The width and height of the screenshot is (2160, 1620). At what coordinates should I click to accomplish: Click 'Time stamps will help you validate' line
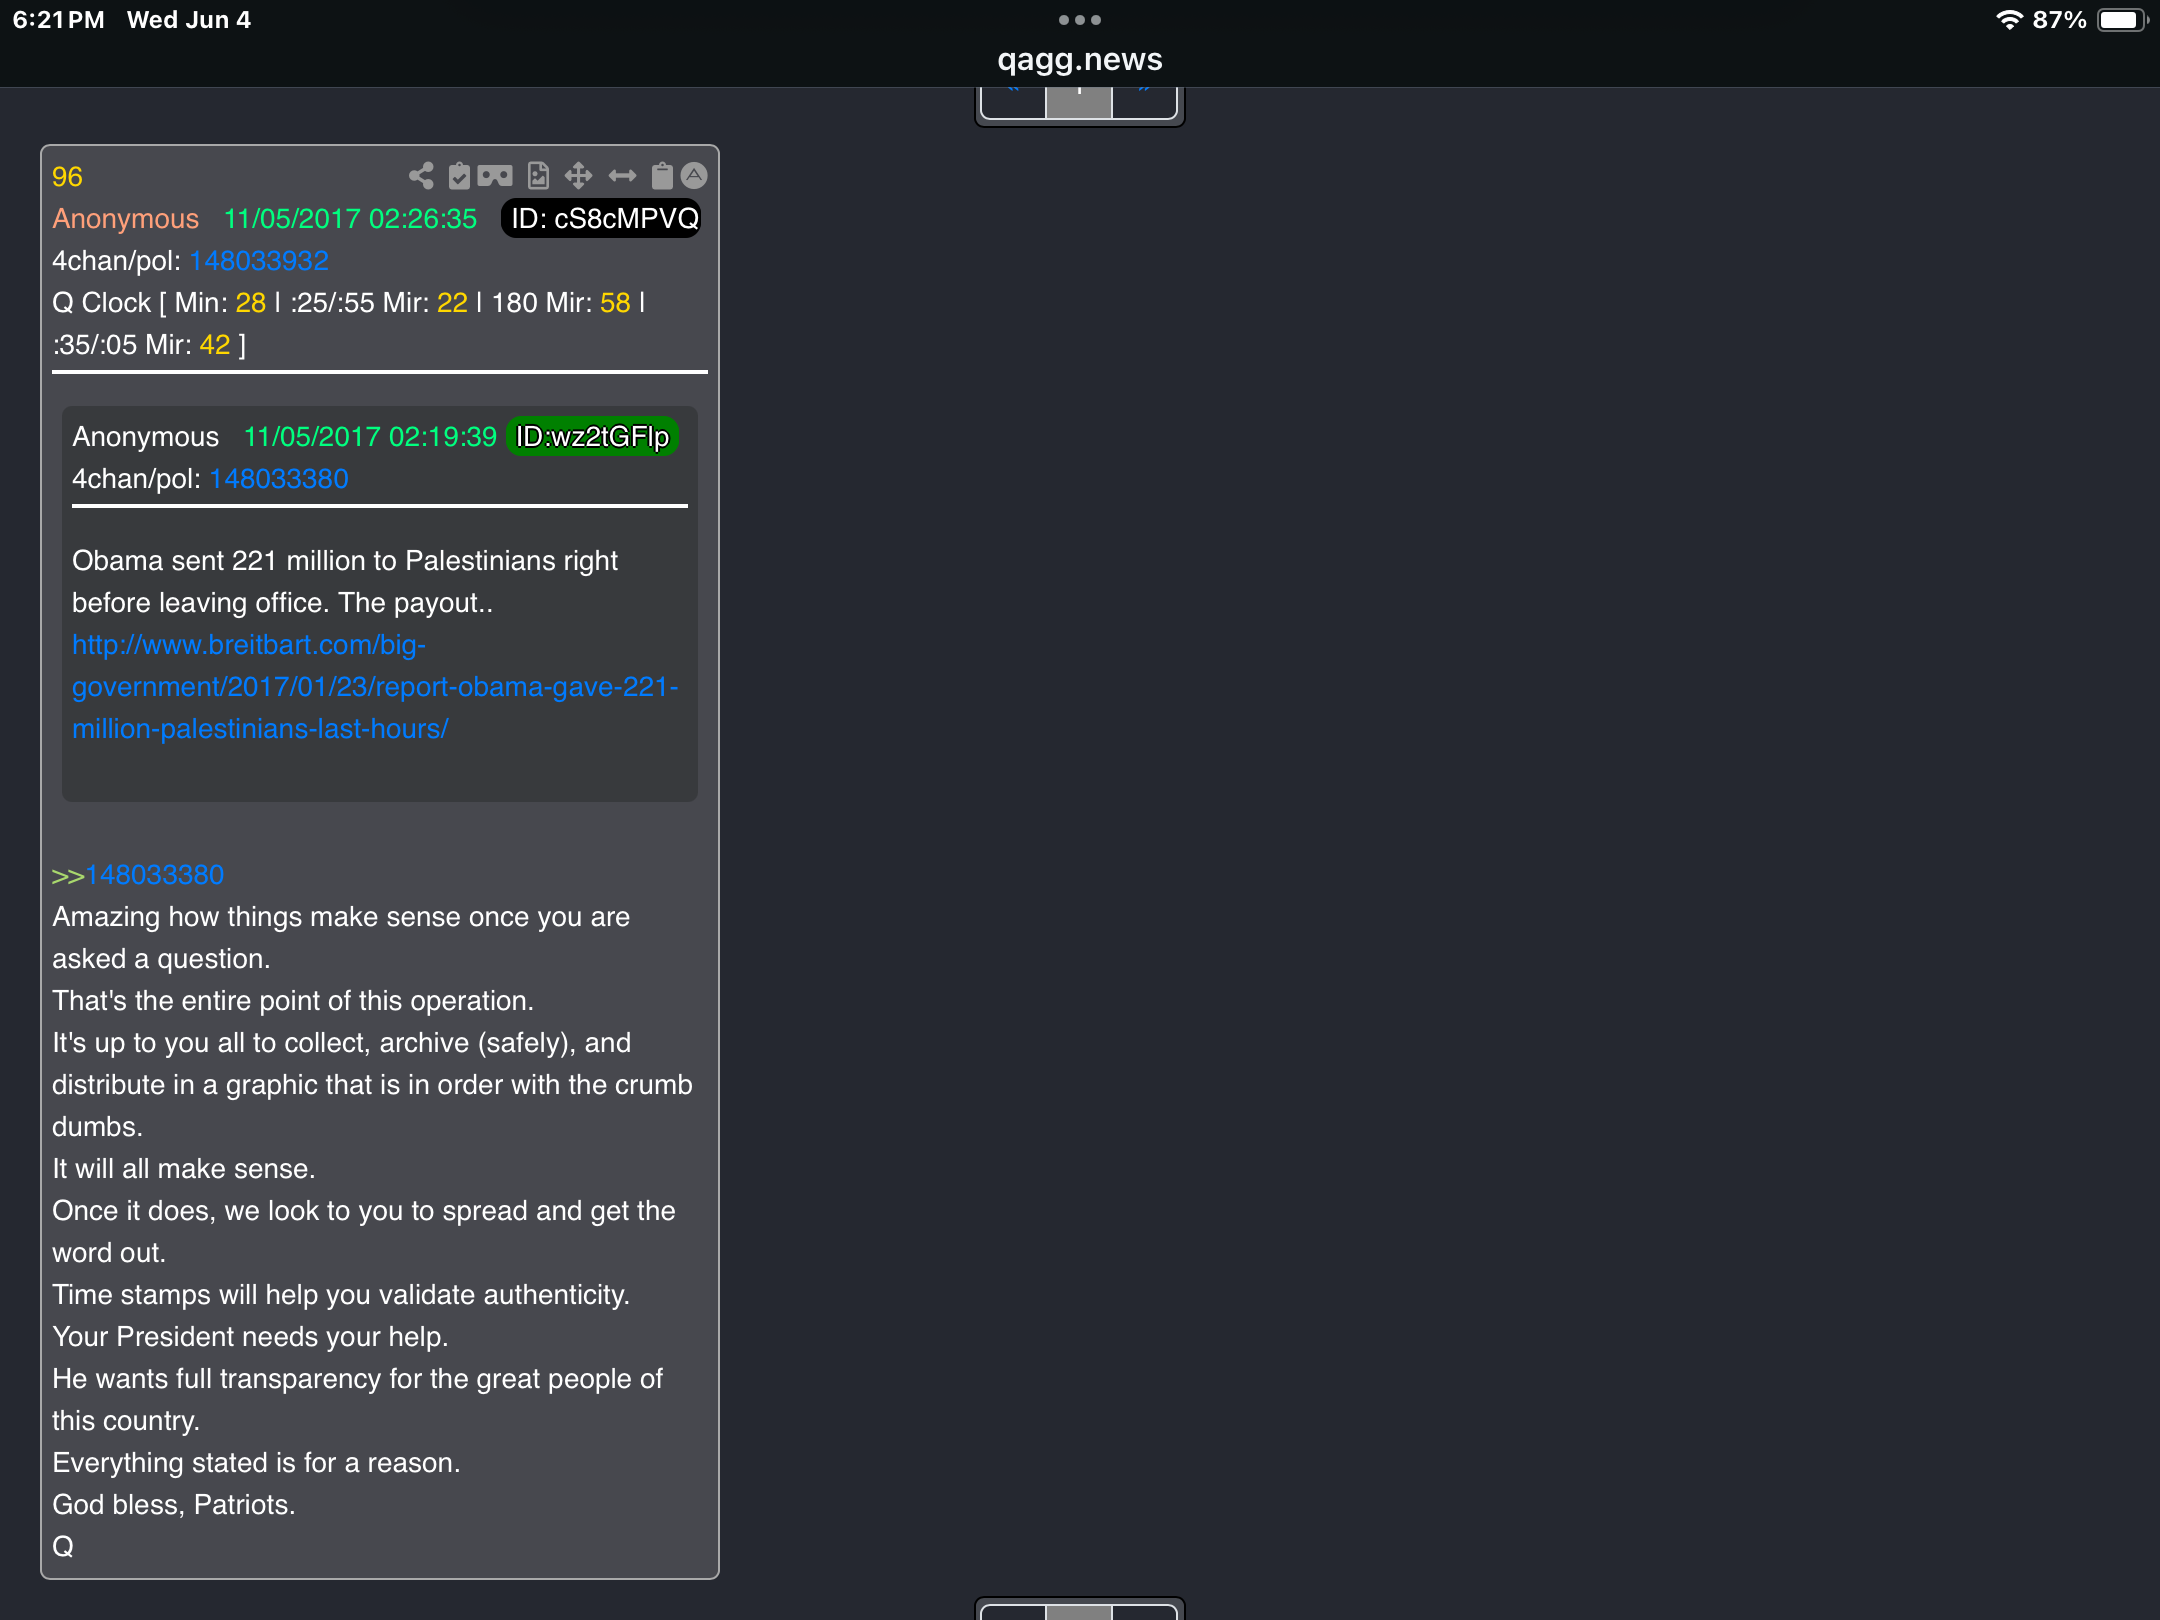point(341,1295)
